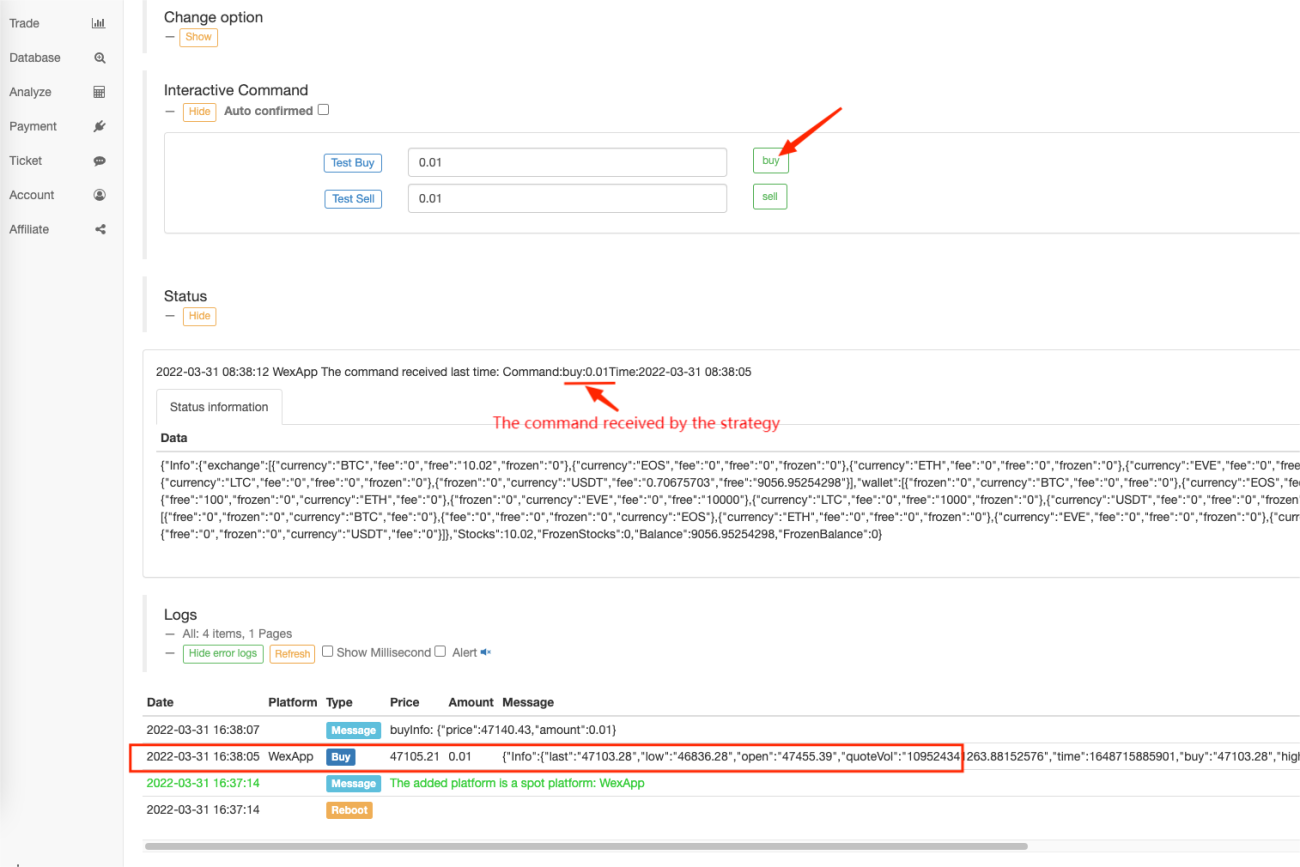Click the green sell button

coord(770,197)
